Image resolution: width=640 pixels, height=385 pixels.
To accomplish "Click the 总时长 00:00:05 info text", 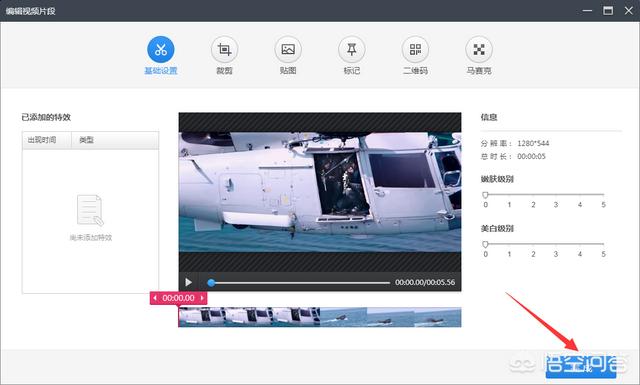I will tap(513, 156).
